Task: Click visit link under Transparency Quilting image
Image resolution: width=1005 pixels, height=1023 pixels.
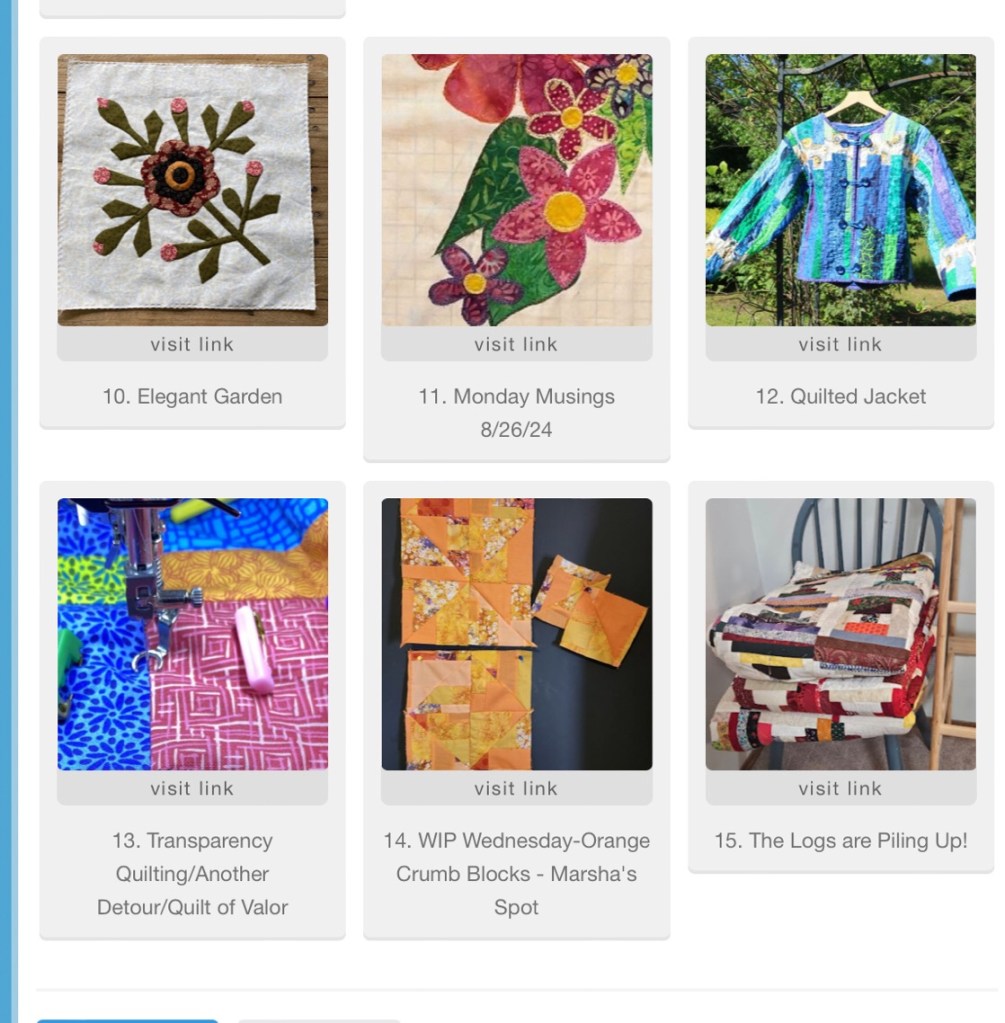Action: pyautogui.click(x=193, y=788)
